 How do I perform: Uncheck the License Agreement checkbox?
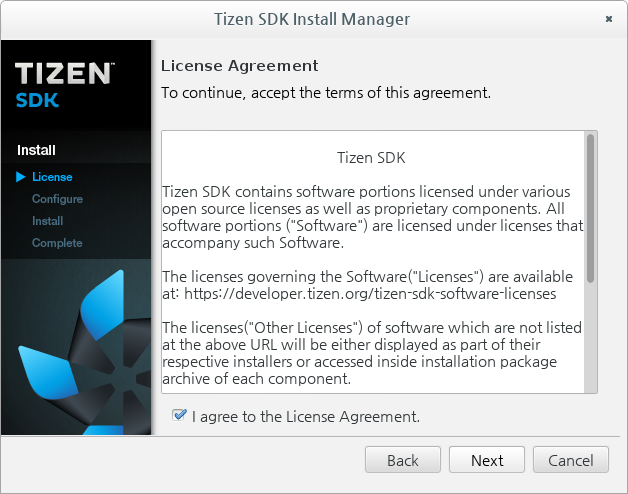179,415
